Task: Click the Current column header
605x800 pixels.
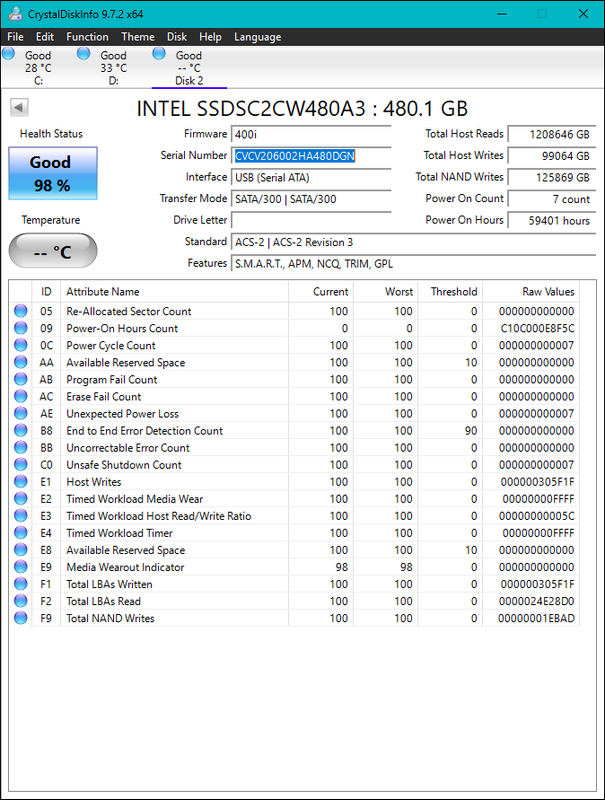Action: (x=321, y=291)
